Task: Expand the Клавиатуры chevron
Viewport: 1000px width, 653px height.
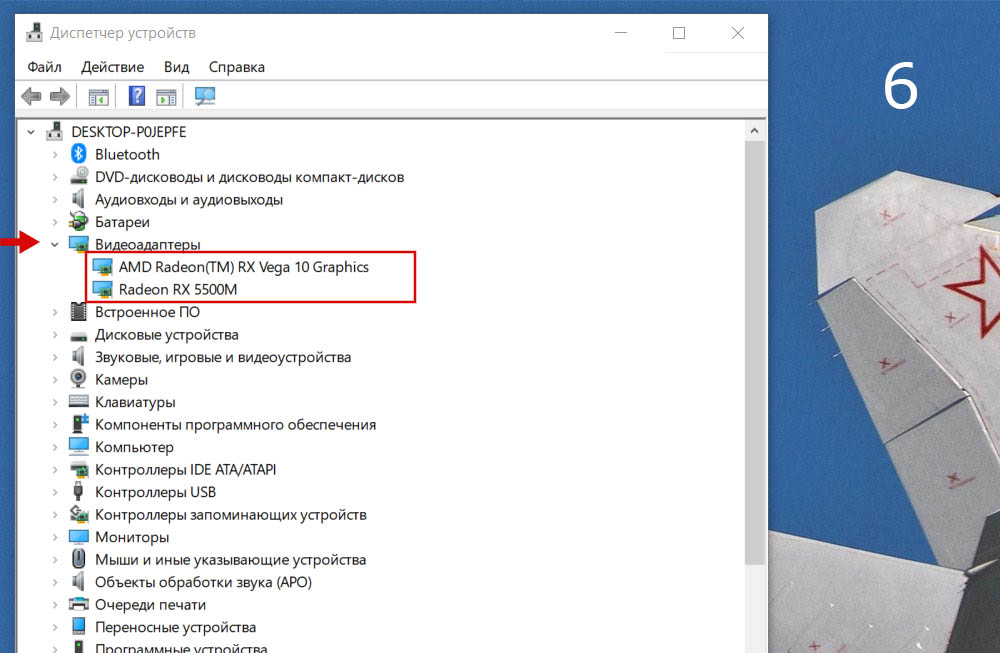Action: click(55, 402)
